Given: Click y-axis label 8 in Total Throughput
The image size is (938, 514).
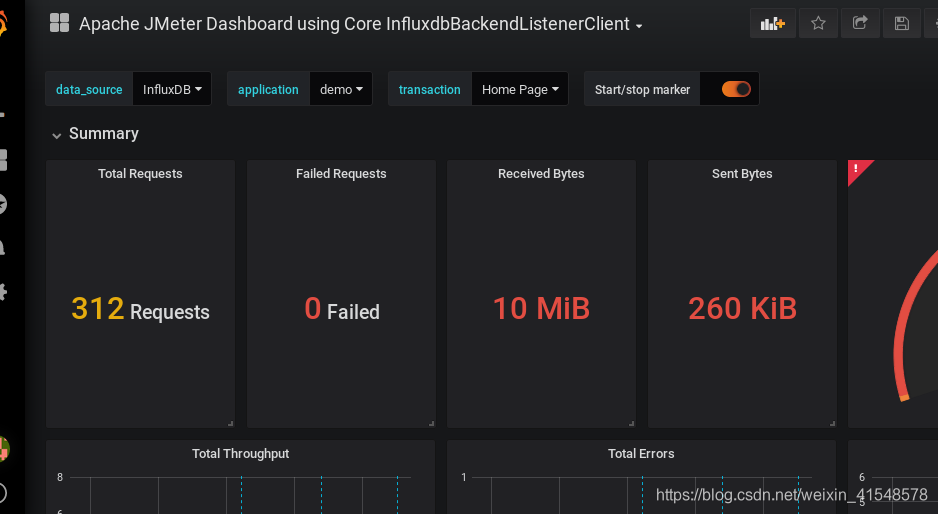Looking at the screenshot, I should [x=60, y=477].
